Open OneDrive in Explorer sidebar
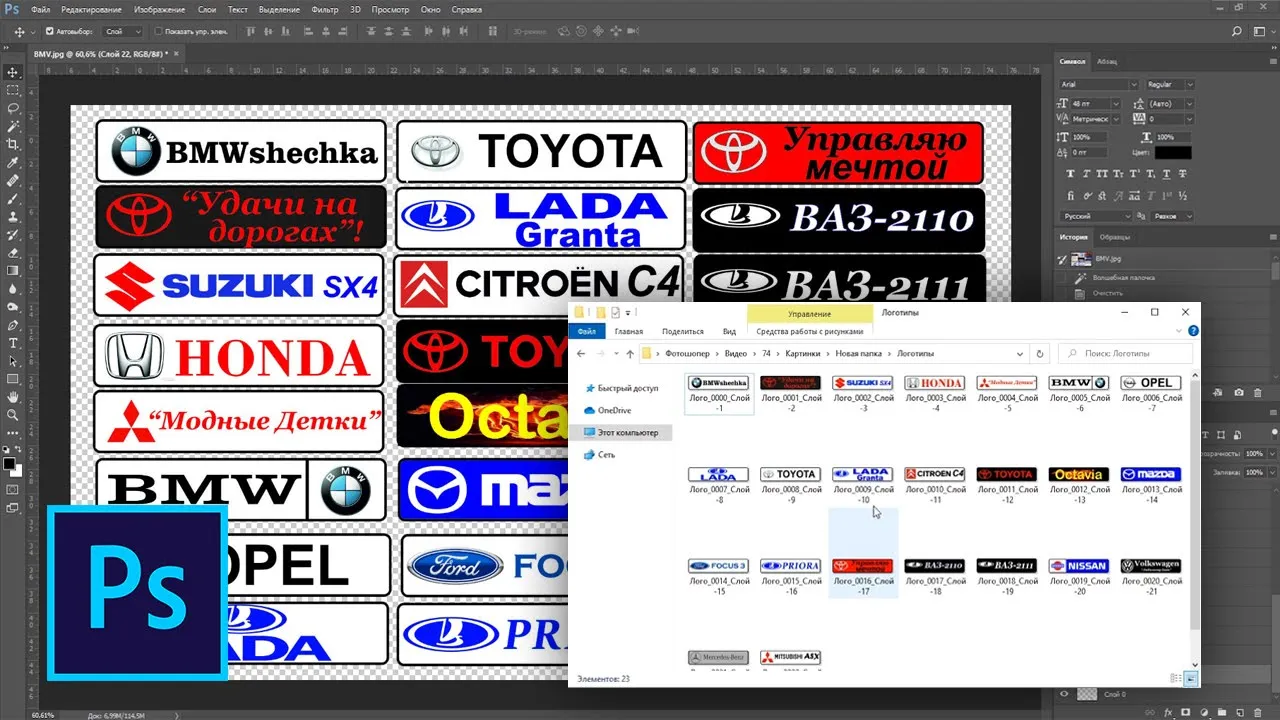The image size is (1280, 720). click(x=607, y=410)
